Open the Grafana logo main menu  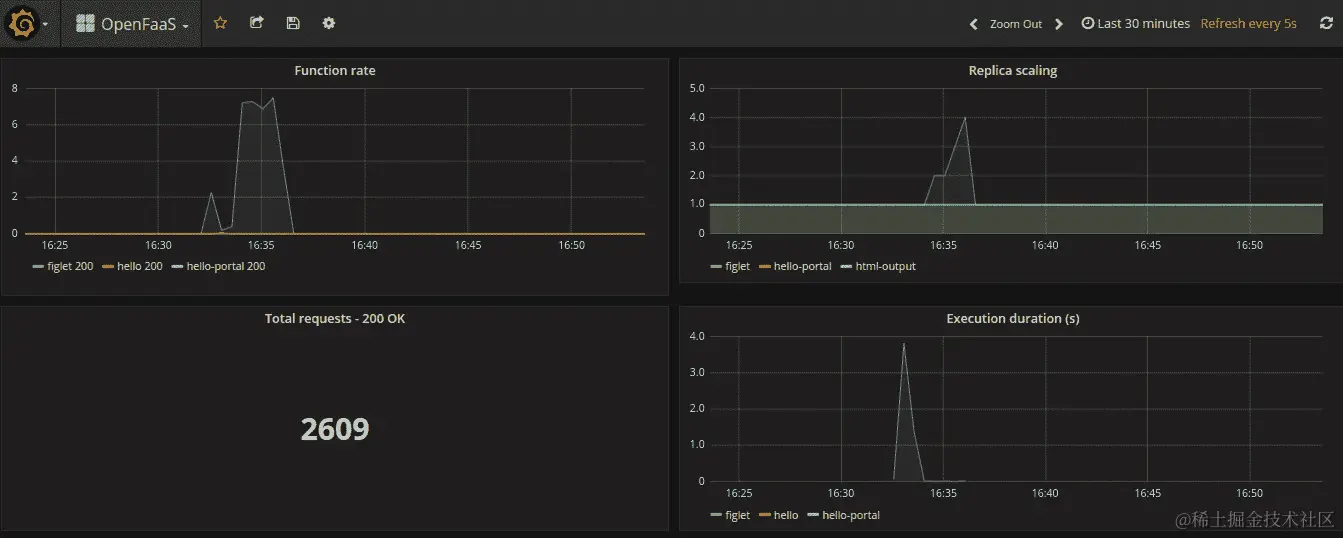(x=26, y=23)
